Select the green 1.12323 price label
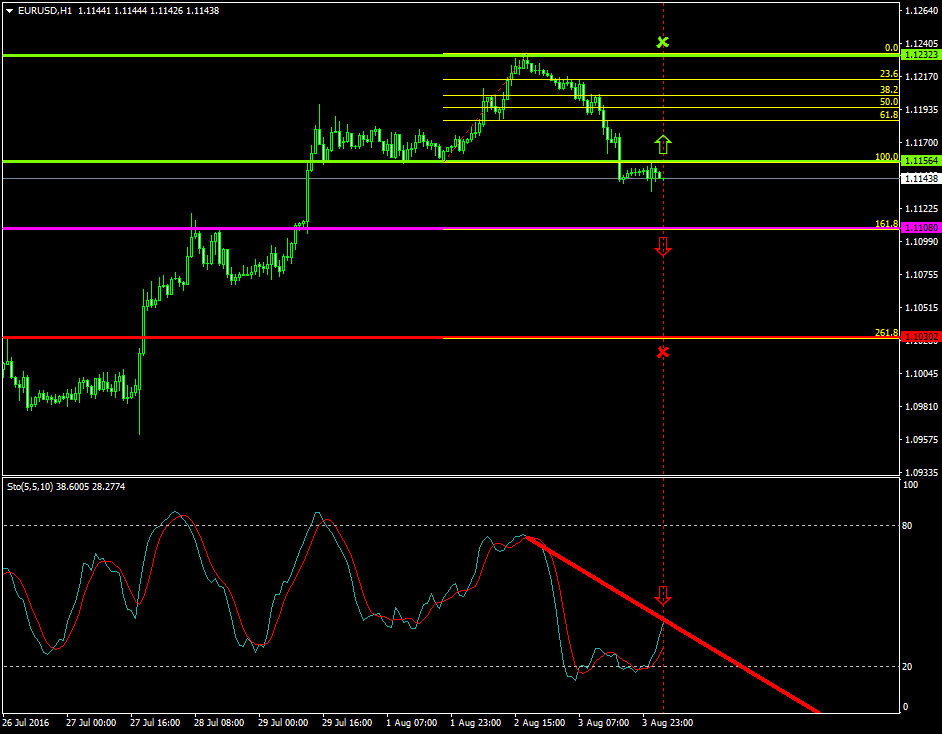 (920, 55)
